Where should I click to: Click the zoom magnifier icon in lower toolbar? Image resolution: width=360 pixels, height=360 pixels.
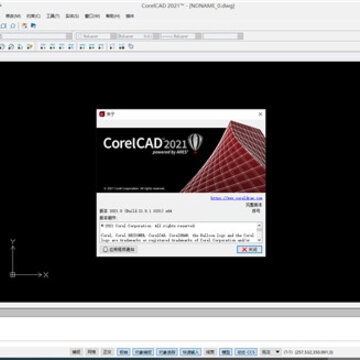(x=11, y=47)
